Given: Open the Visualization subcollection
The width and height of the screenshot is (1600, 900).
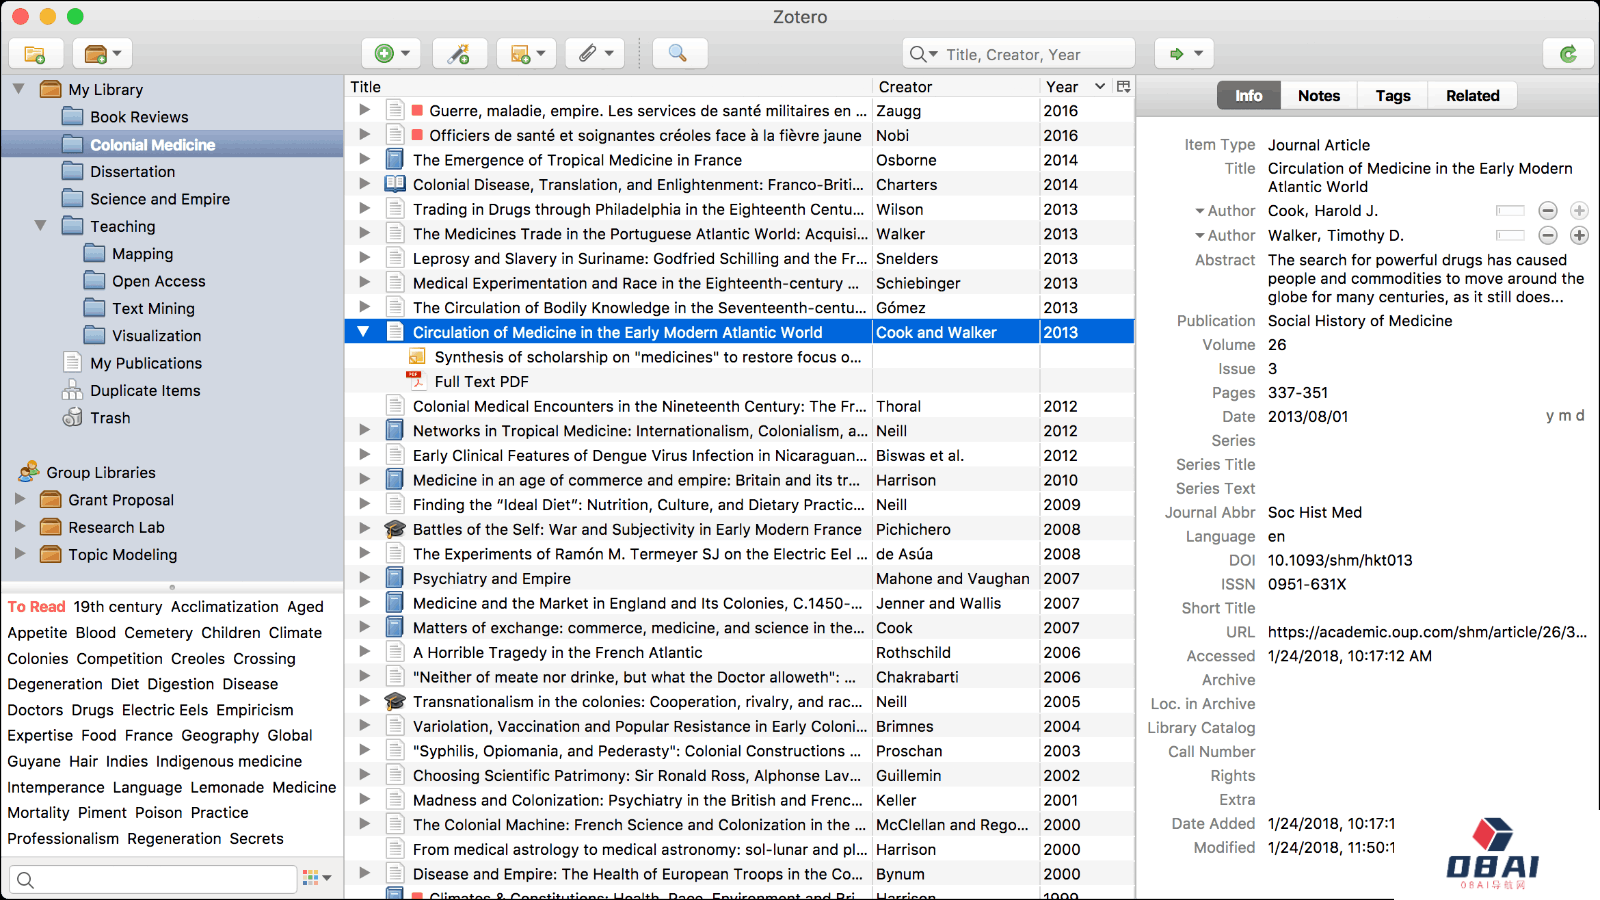Looking at the screenshot, I should [156, 336].
